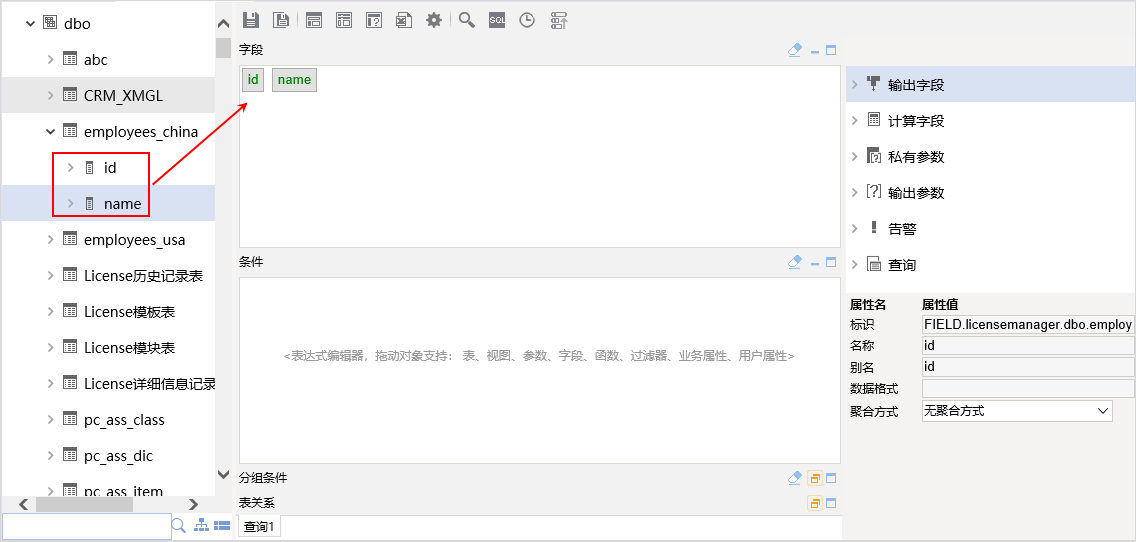This screenshot has width=1136, height=542.
Task: Click the tree horizontal scrollbar thumb
Action: coord(85,504)
